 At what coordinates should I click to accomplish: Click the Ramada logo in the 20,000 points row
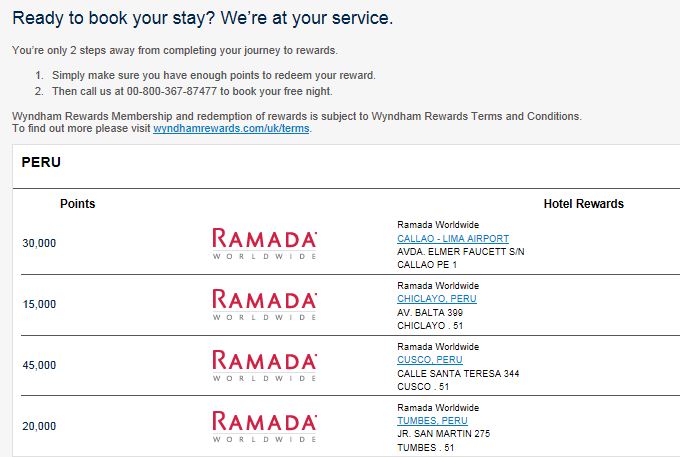(265, 427)
